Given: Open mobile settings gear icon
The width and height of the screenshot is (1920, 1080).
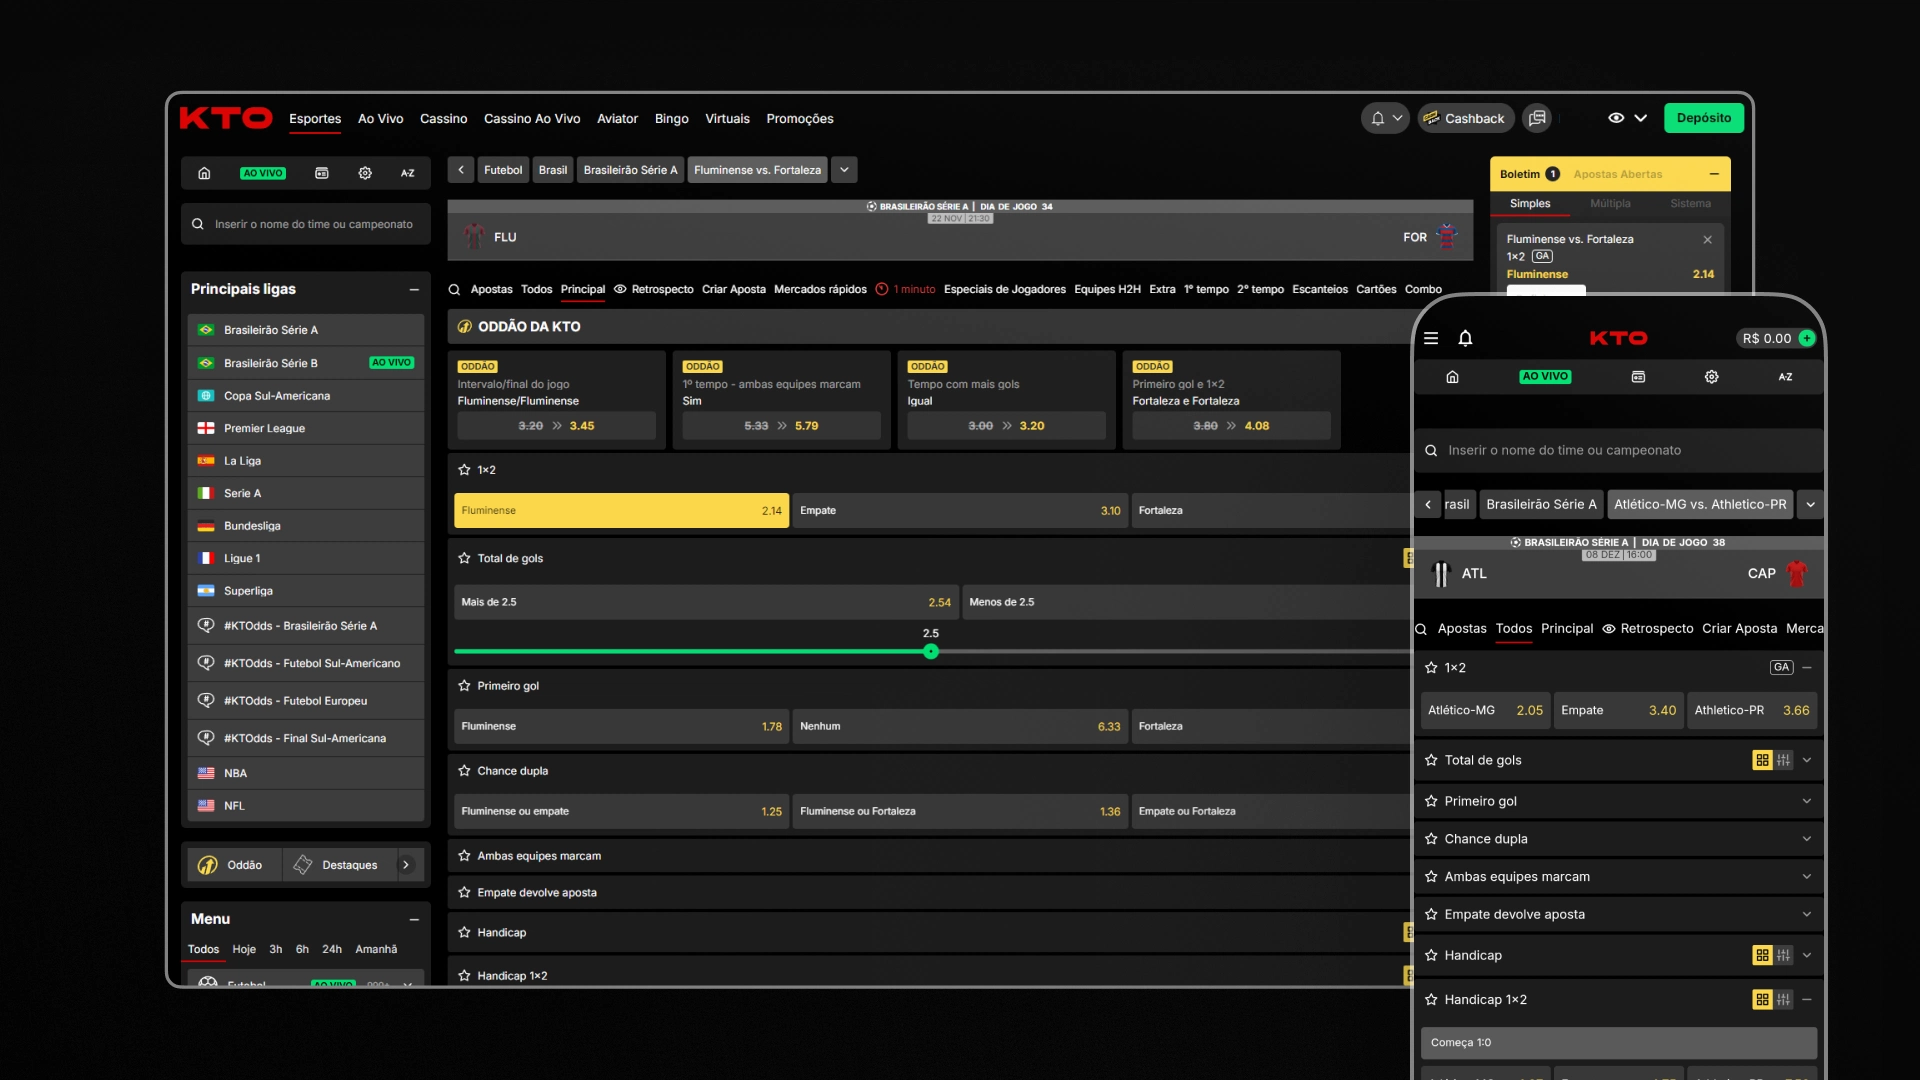Looking at the screenshot, I should pyautogui.click(x=1712, y=377).
